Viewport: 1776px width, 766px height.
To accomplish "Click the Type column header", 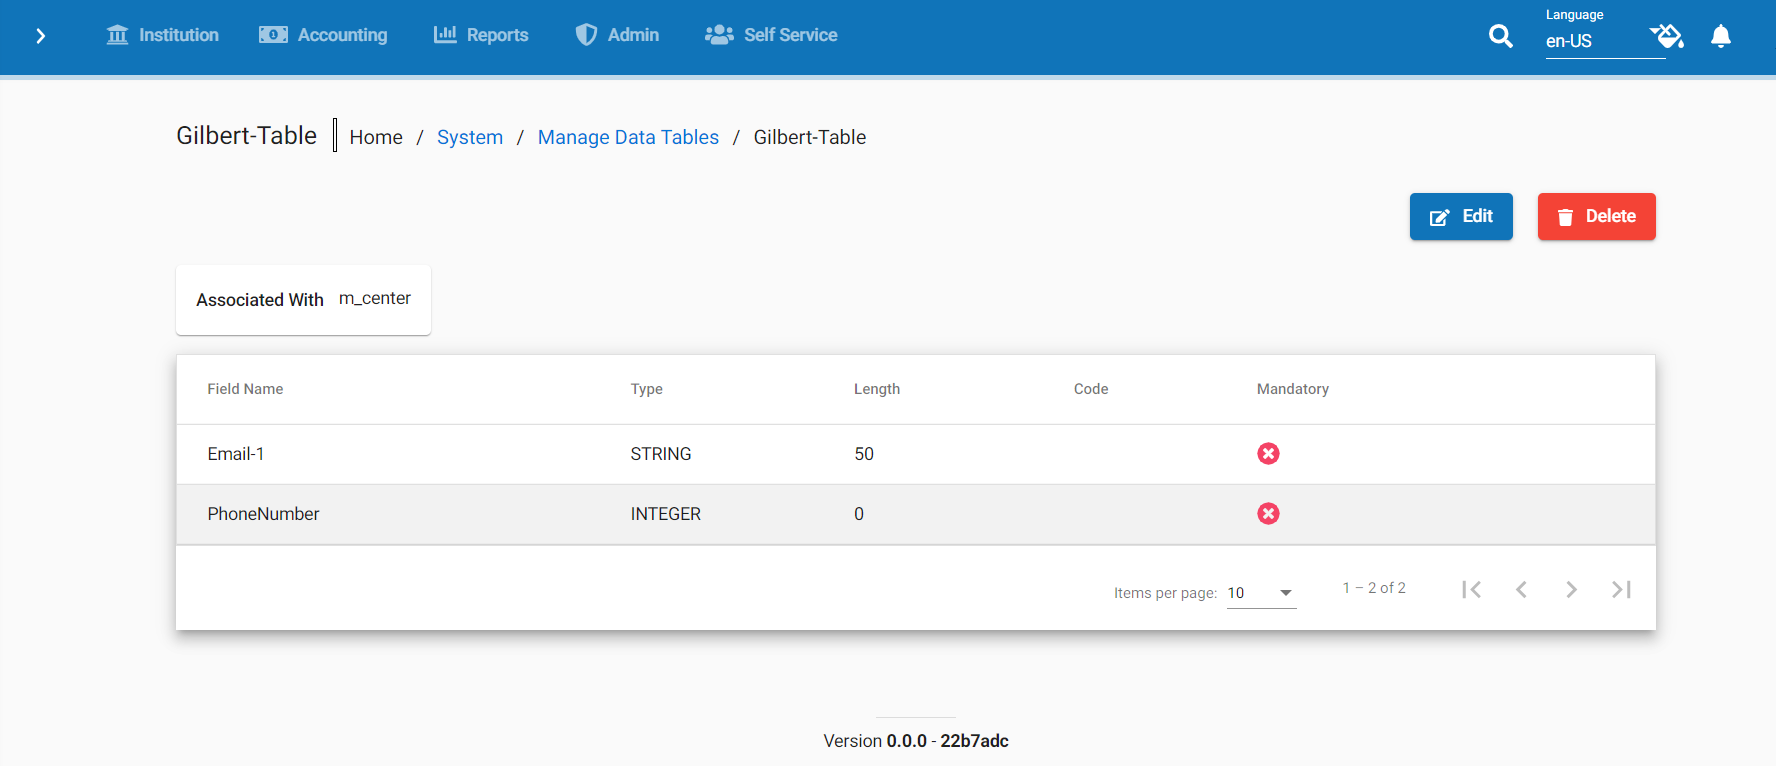I will click(x=646, y=389).
